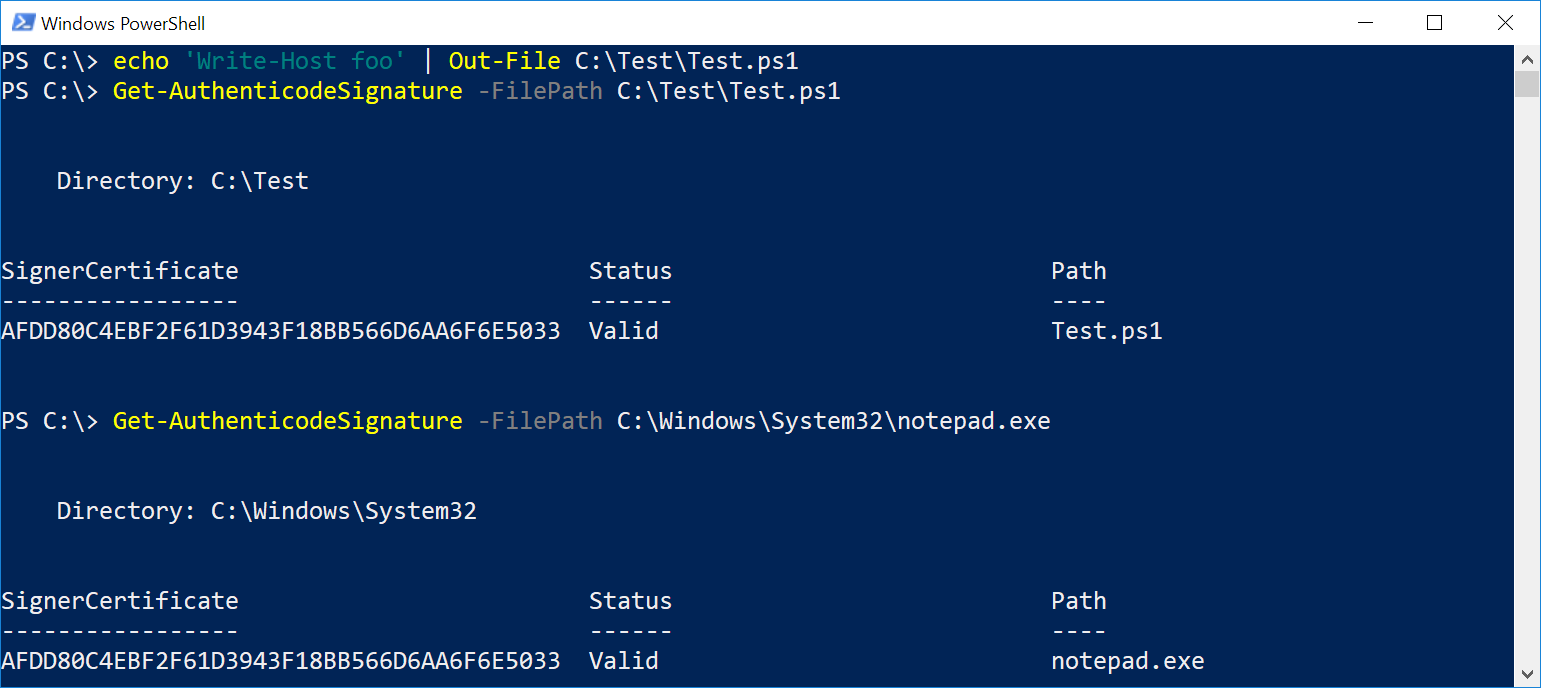Maximize the PowerShell window

pos(1434,22)
